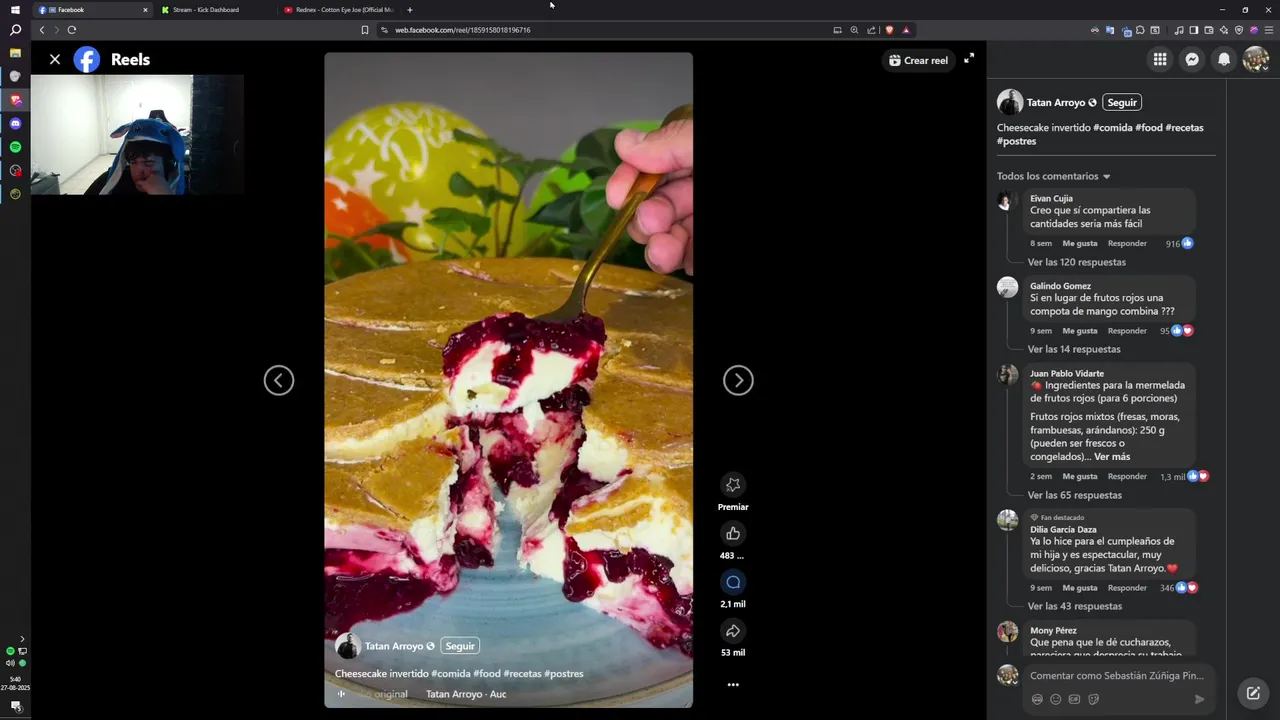View the 1,3 mil reactions on Juan Pablo's comment

point(1184,477)
